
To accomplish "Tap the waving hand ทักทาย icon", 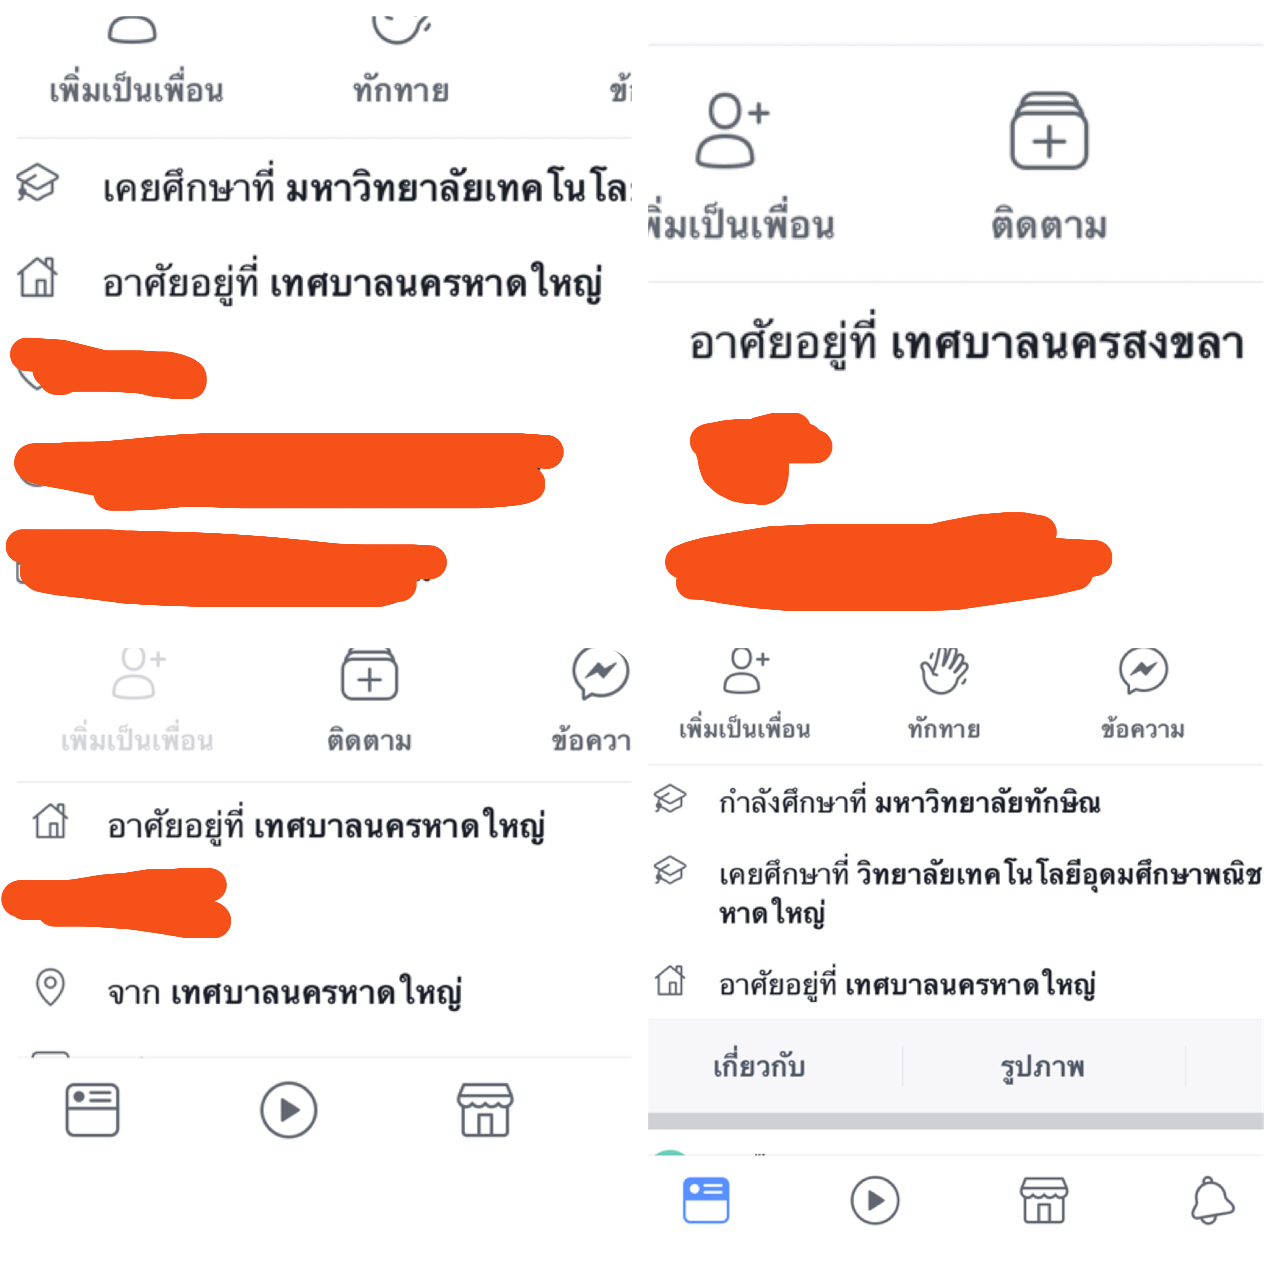I will coord(944,670).
